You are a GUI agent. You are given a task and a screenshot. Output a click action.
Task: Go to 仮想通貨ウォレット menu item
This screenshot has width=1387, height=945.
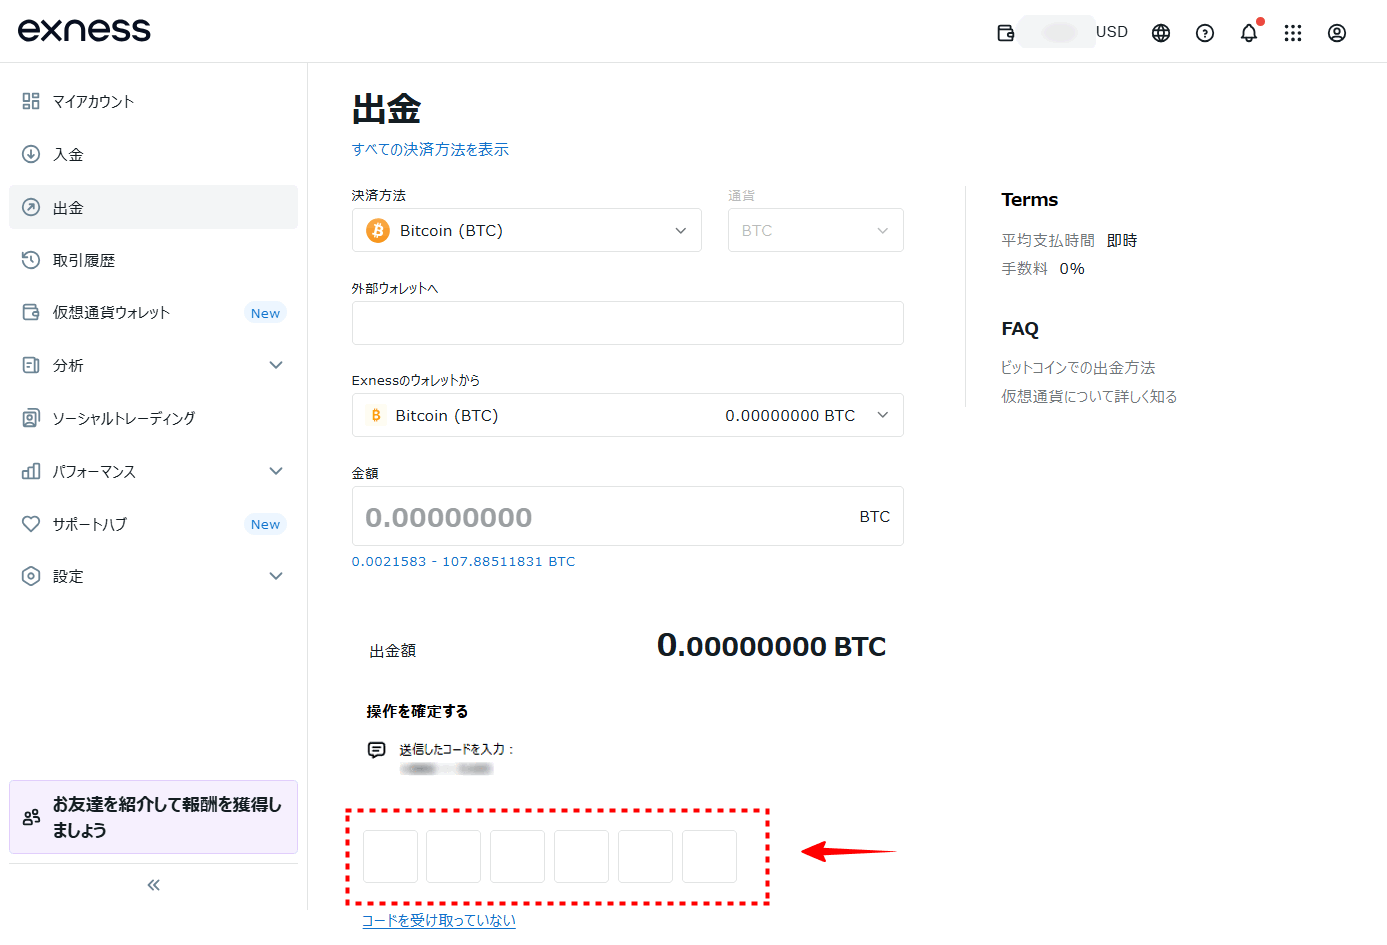point(153,312)
